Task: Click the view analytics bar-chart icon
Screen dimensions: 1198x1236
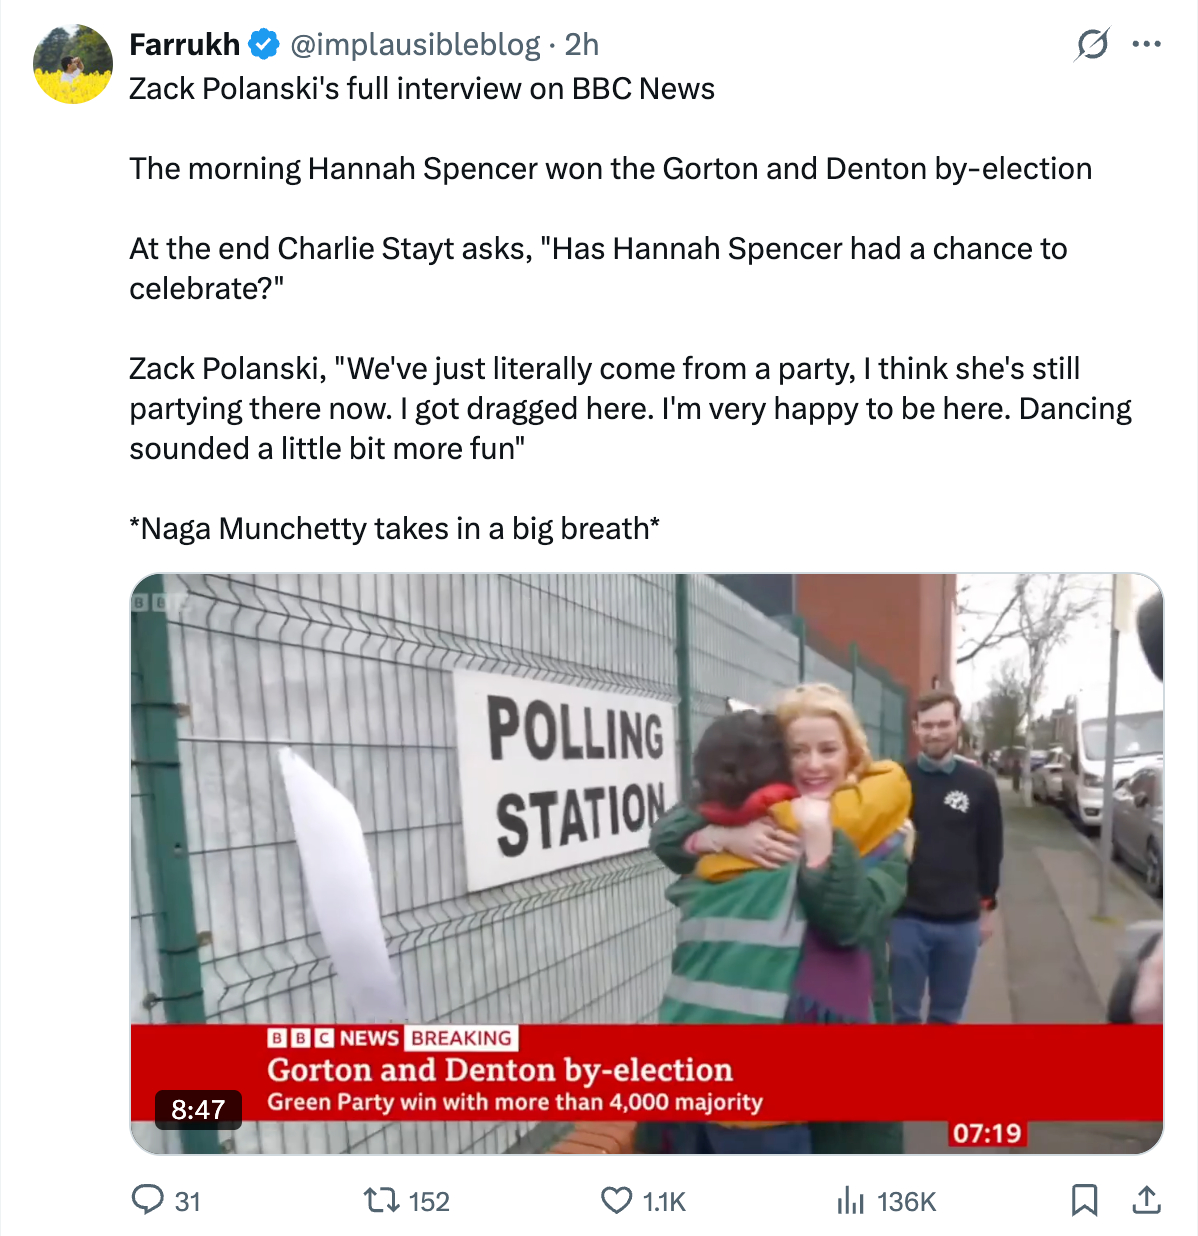Action: 850,1199
